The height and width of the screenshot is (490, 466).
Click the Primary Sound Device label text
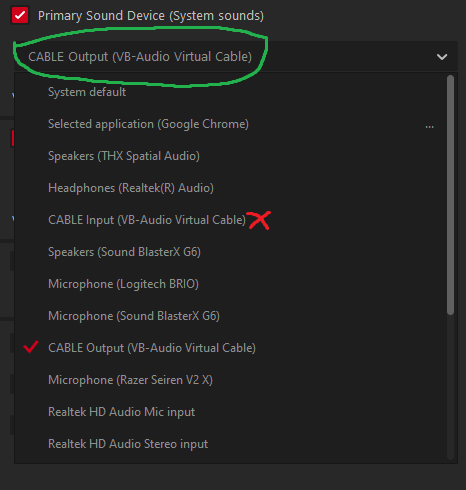151,16
